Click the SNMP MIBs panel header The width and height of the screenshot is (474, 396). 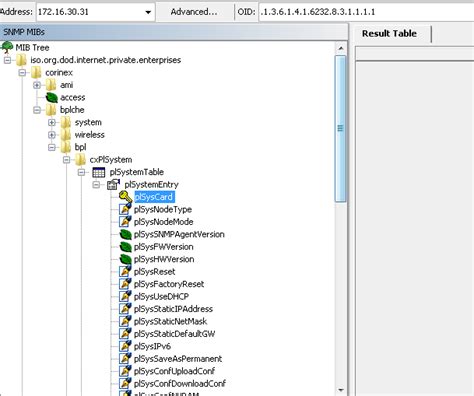coord(174,32)
